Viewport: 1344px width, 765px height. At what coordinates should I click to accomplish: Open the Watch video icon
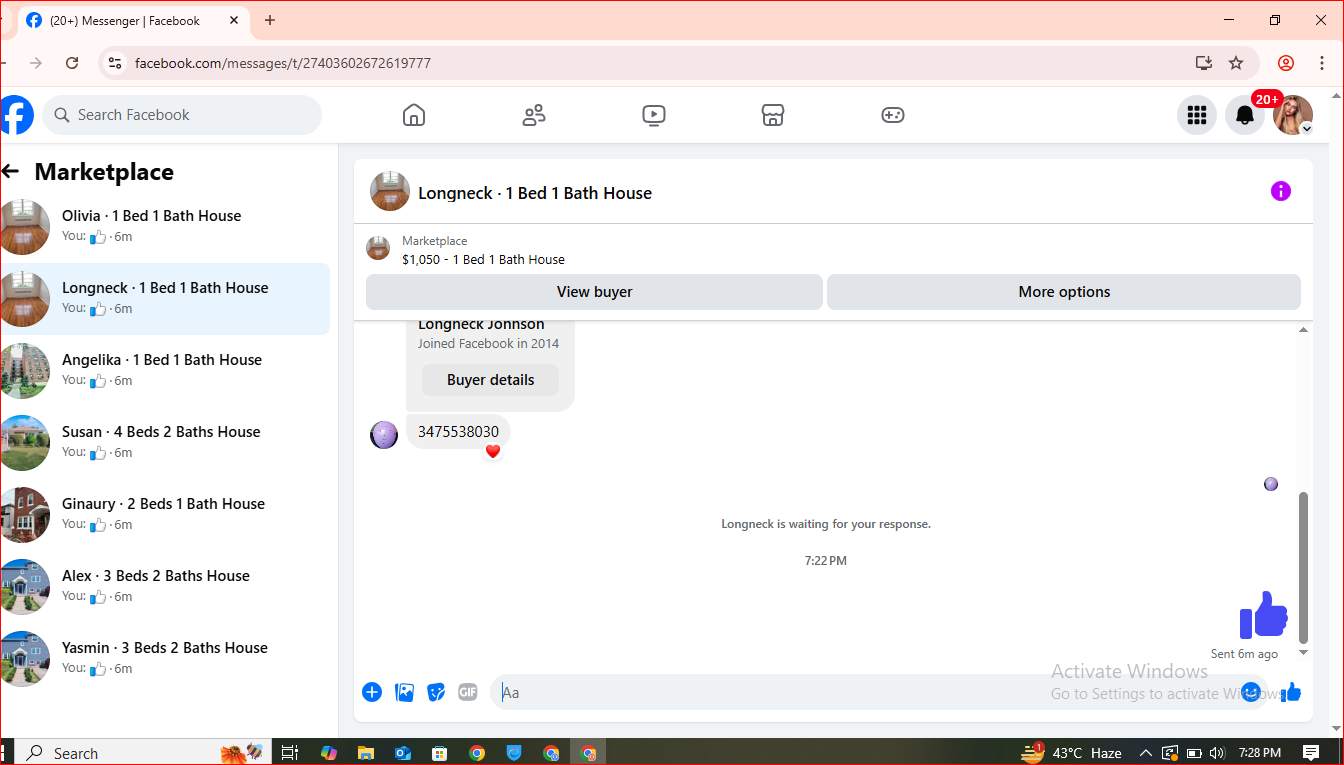(x=653, y=115)
